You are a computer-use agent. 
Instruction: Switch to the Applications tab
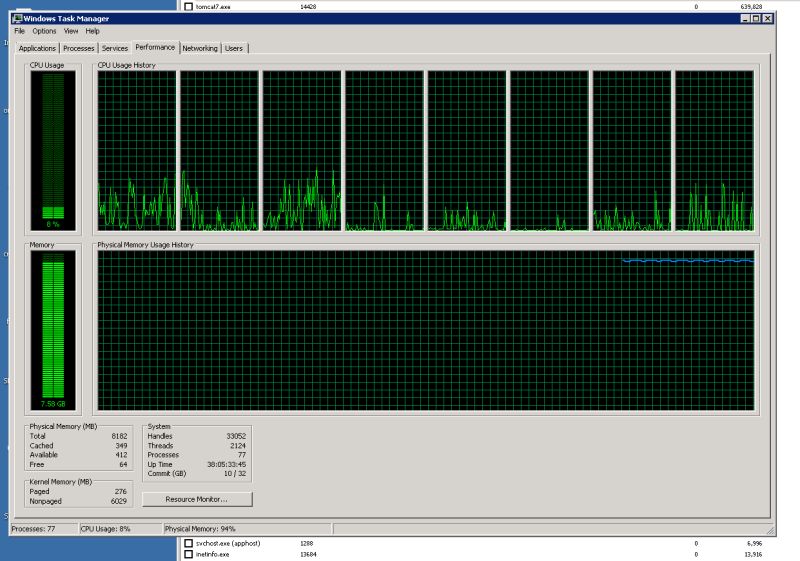coord(37,48)
